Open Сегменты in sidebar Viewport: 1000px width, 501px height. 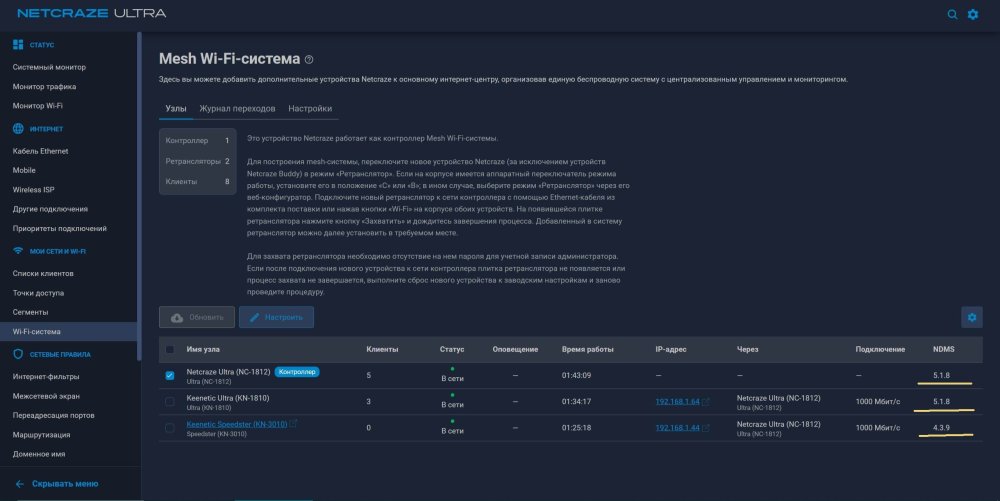point(30,312)
